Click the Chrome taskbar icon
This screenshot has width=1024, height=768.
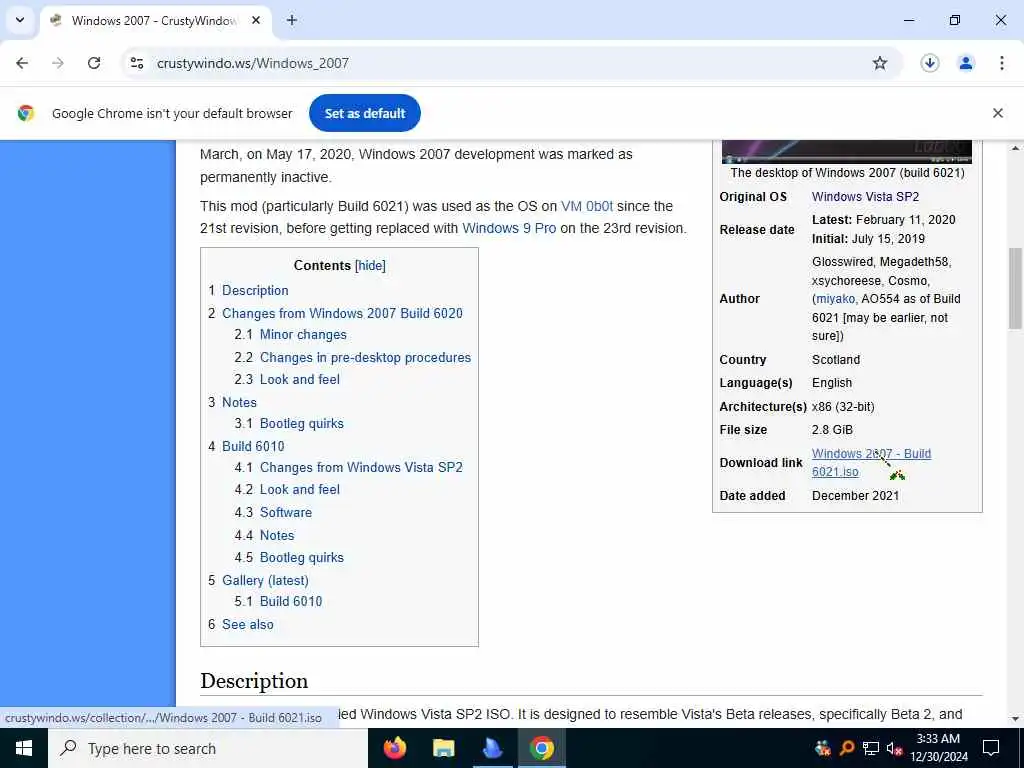pyautogui.click(x=541, y=748)
